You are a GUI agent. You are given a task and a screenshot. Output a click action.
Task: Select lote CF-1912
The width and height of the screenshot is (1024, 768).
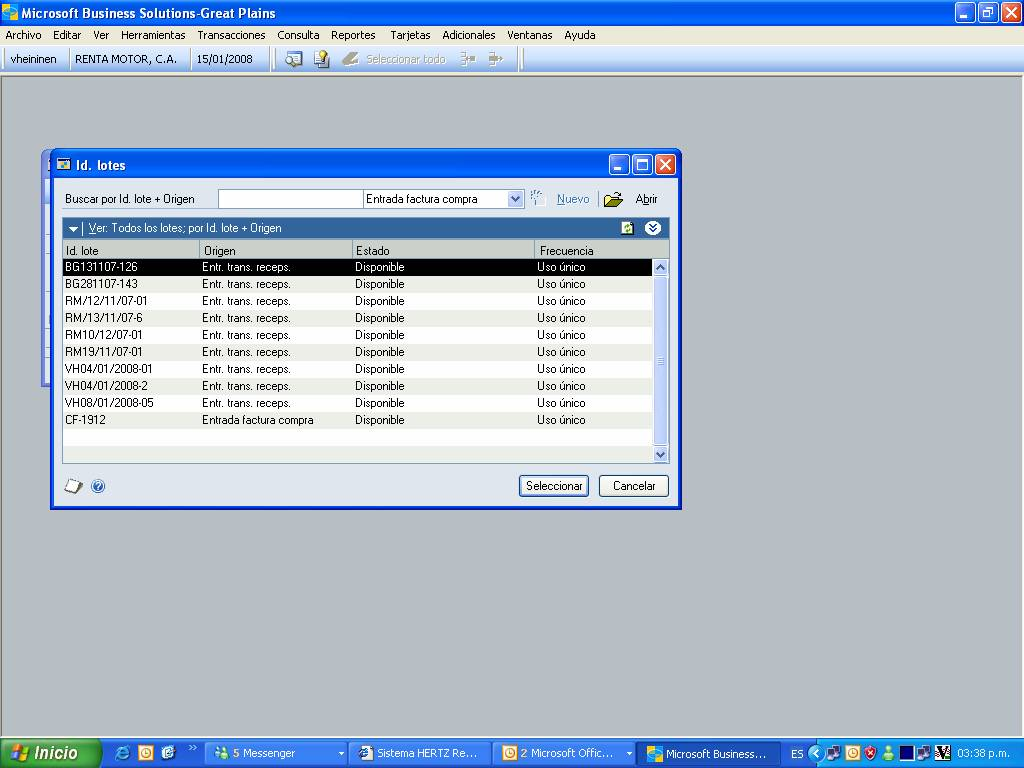click(357, 420)
